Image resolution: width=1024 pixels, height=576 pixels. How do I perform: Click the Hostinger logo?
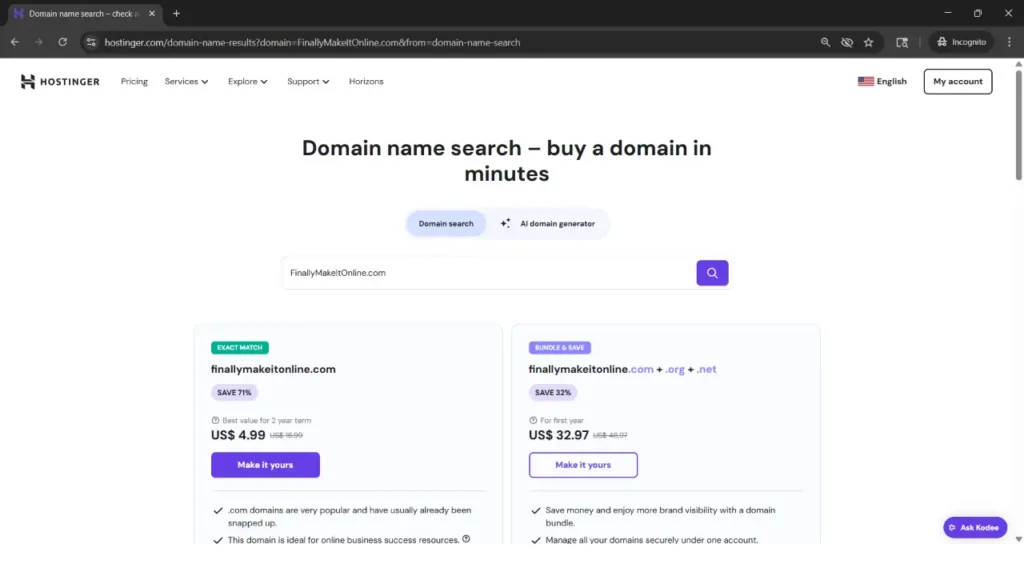(x=60, y=82)
